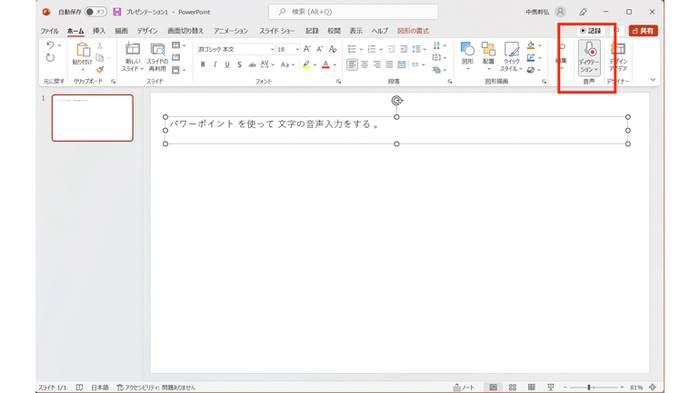This screenshot has width=700, height=393.
Task: Start Slide Show from status bar icon
Action: pyautogui.click(x=550, y=387)
